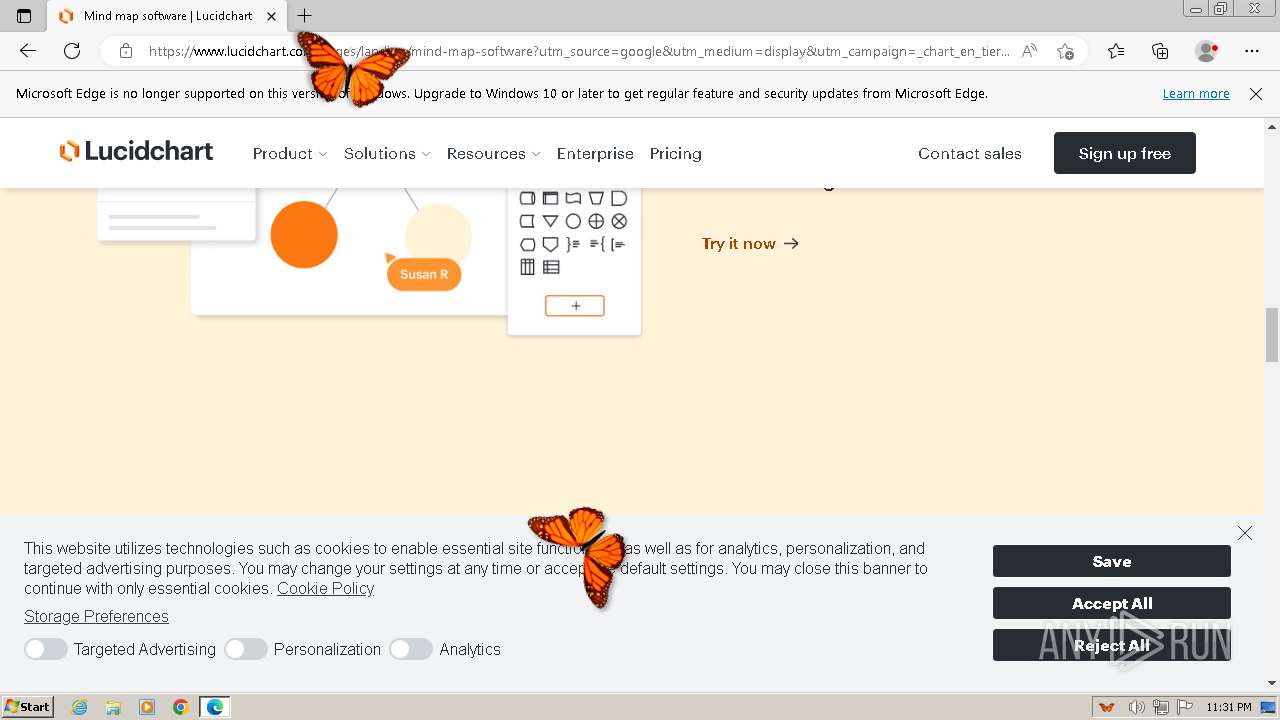The image size is (1280, 720).
Task: Enable Personalization cookies
Action: pyautogui.click(x=245, y=649)
